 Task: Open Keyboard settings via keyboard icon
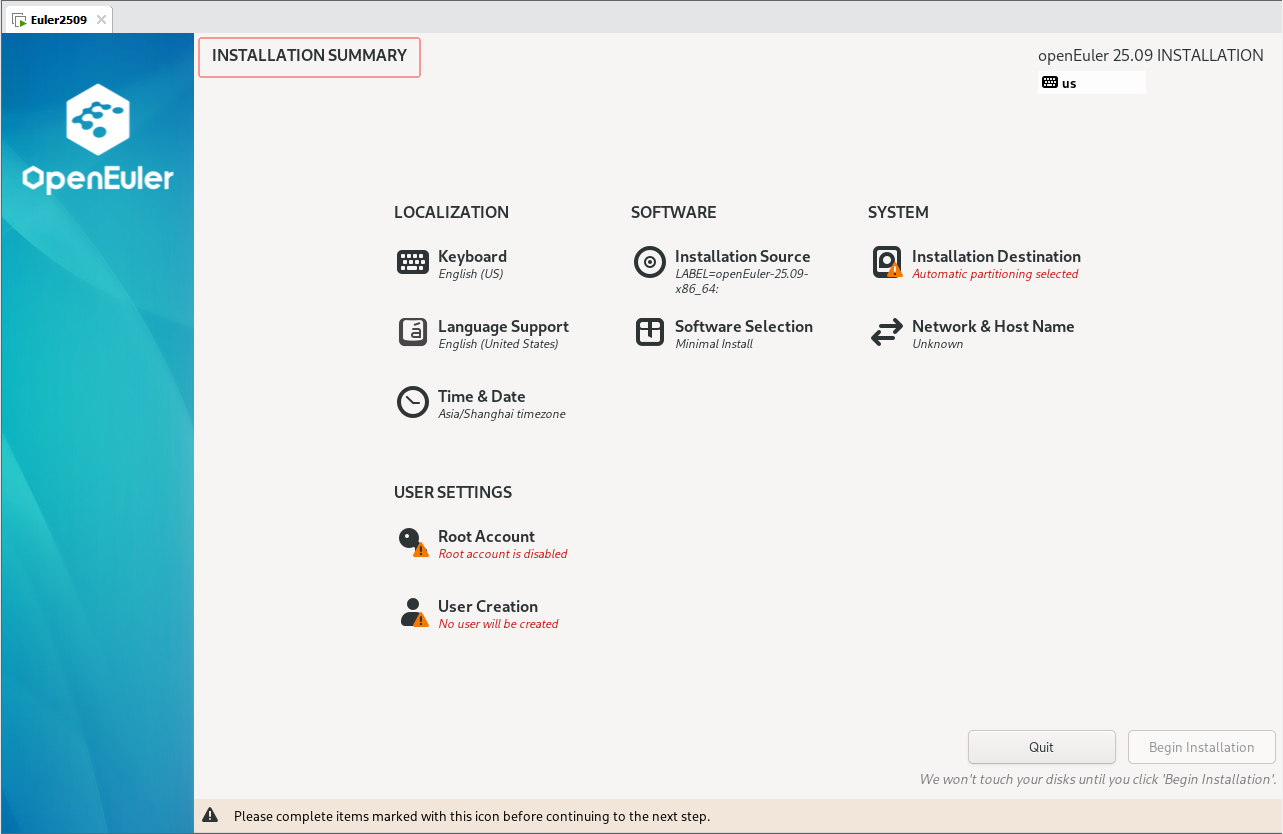coord(413,262)
